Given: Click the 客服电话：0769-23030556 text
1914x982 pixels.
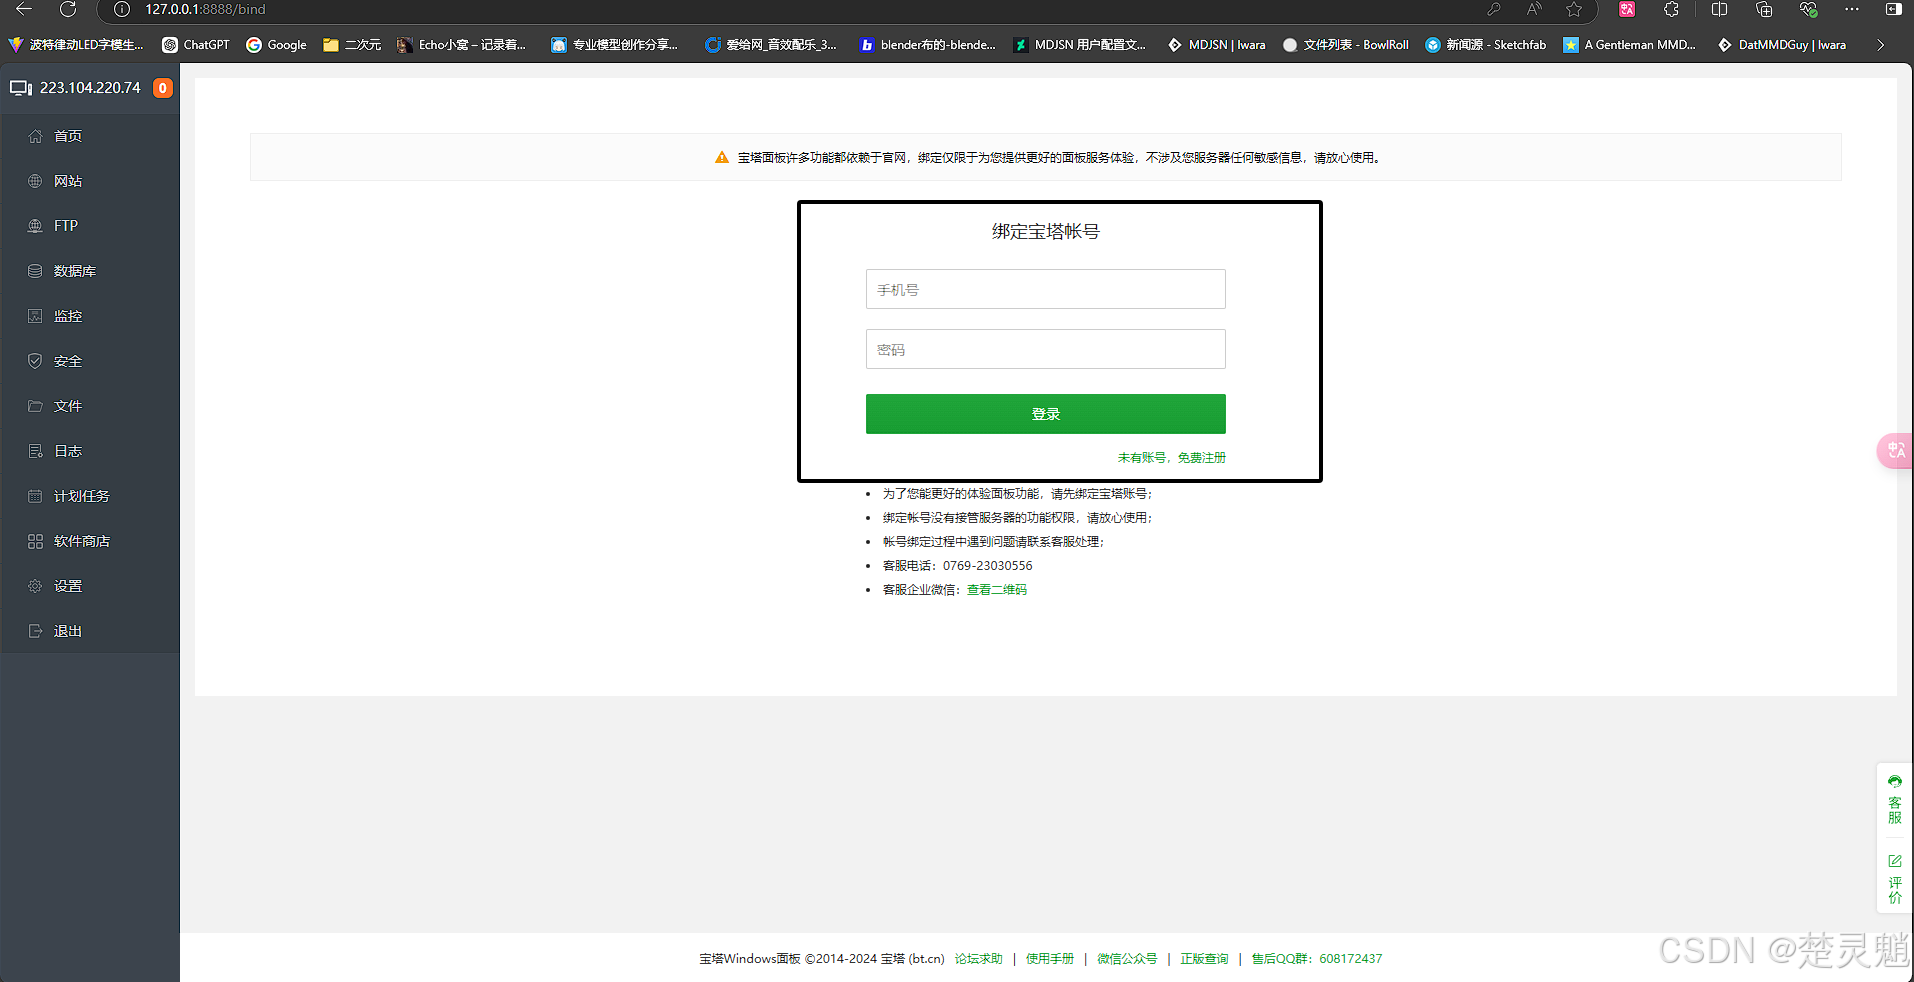Looking at the screenshot, I should point(957,566).
